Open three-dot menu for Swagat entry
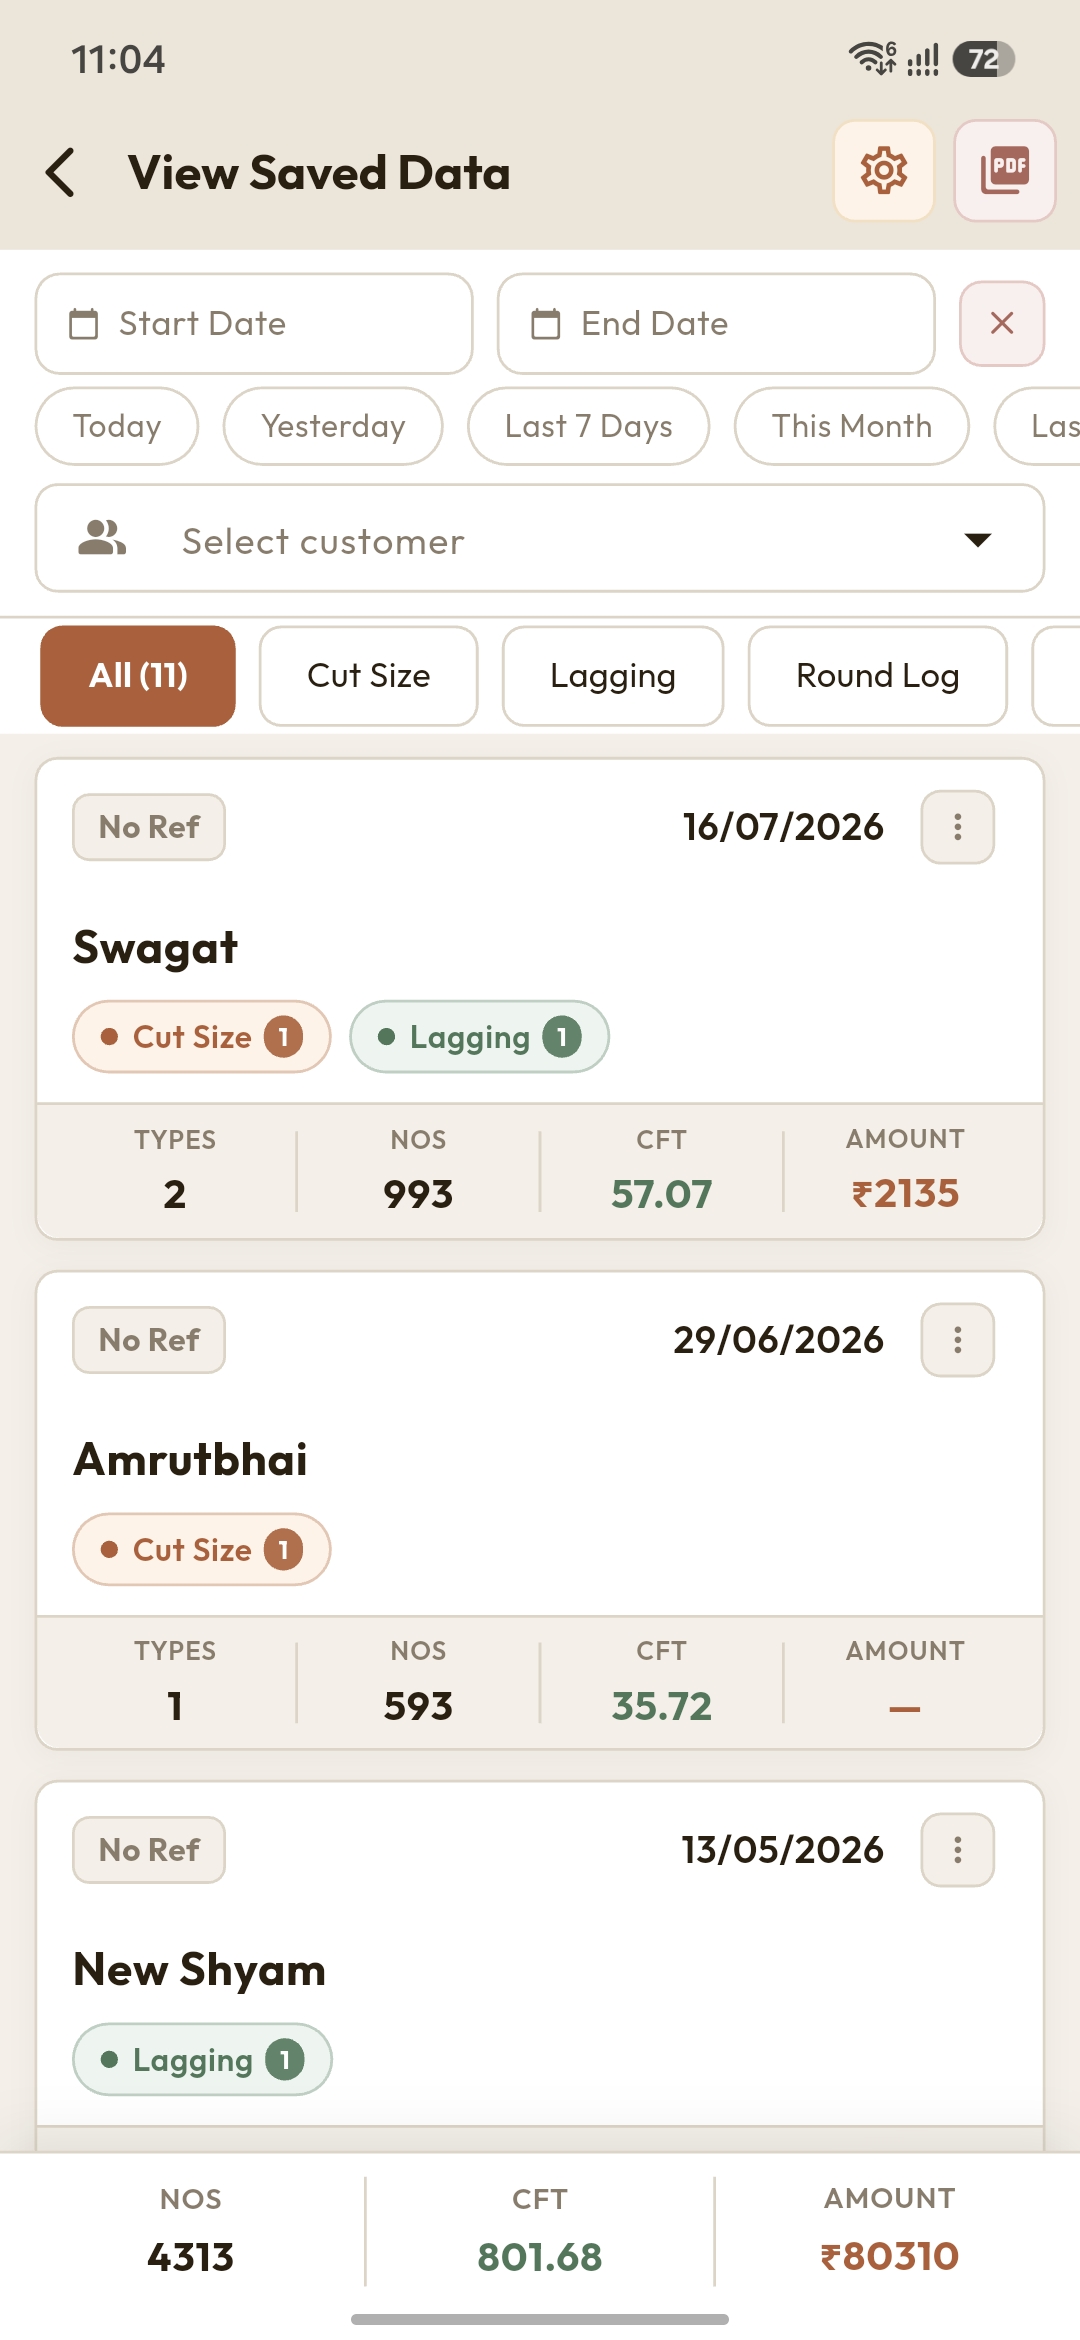Viewport: 1080px width, 2340px height. point(957,827)
